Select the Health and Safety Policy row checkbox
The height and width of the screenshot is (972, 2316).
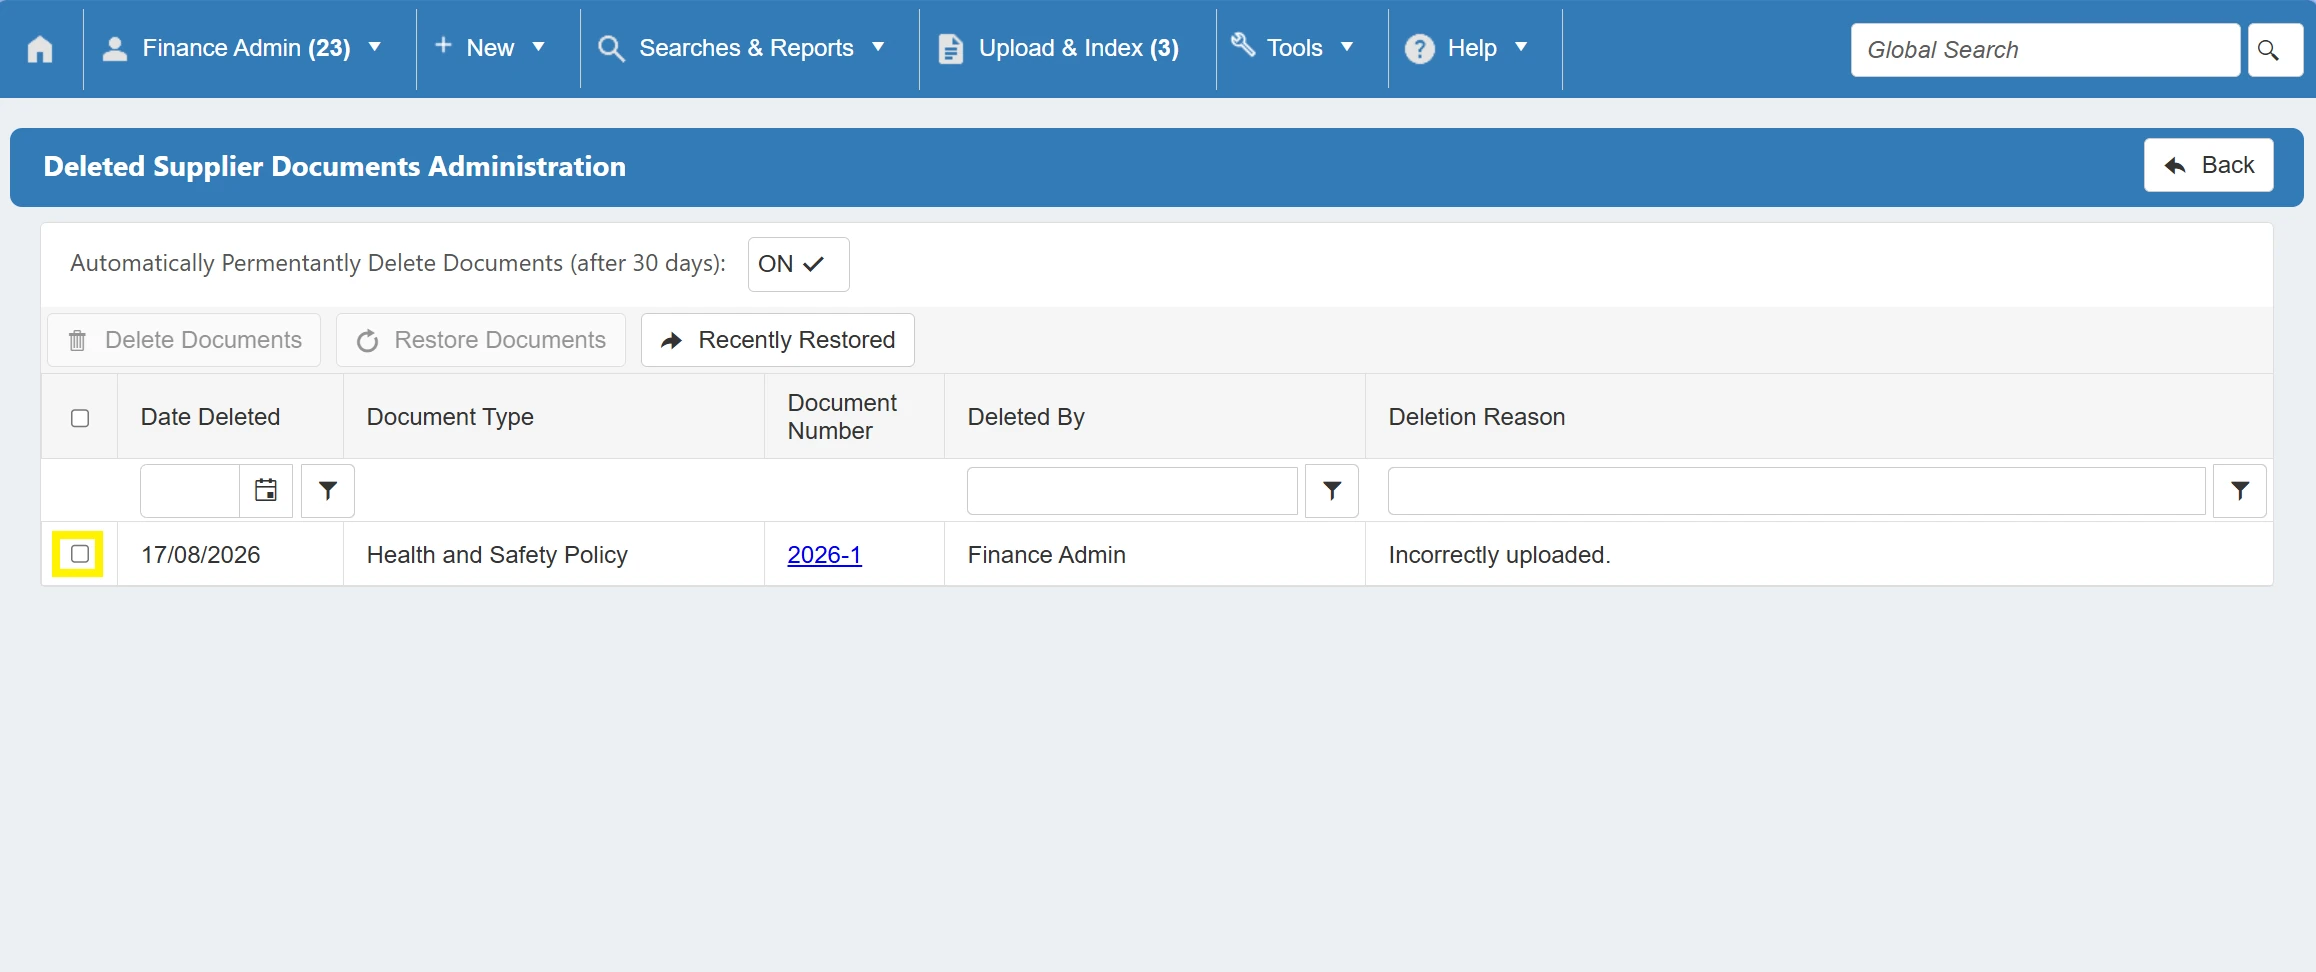point(80,554)
